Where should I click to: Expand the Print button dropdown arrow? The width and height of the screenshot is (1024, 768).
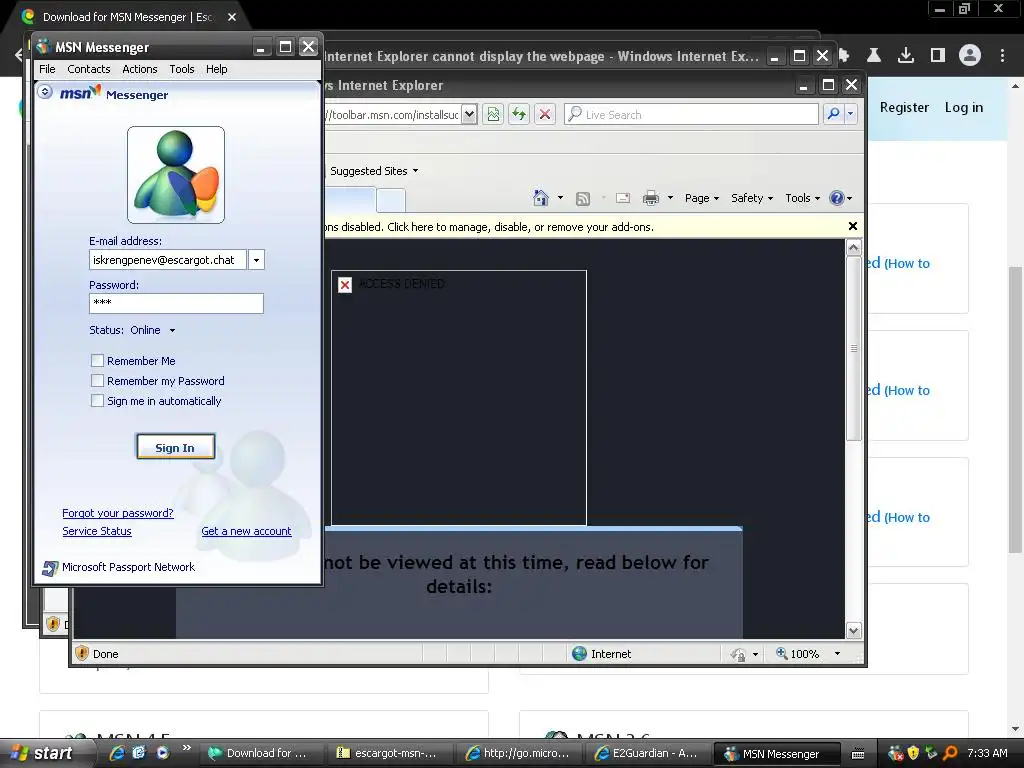(x=670, y=197)
